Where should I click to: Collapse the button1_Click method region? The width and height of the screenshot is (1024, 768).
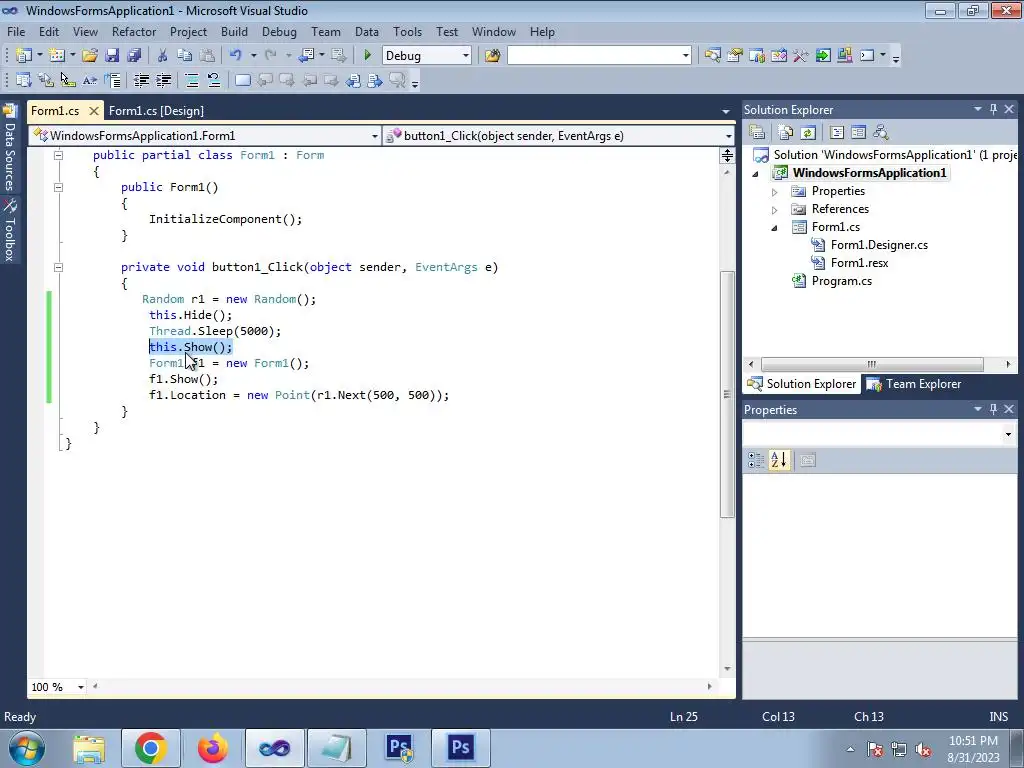pyautogui.click(x=58, y=267)
